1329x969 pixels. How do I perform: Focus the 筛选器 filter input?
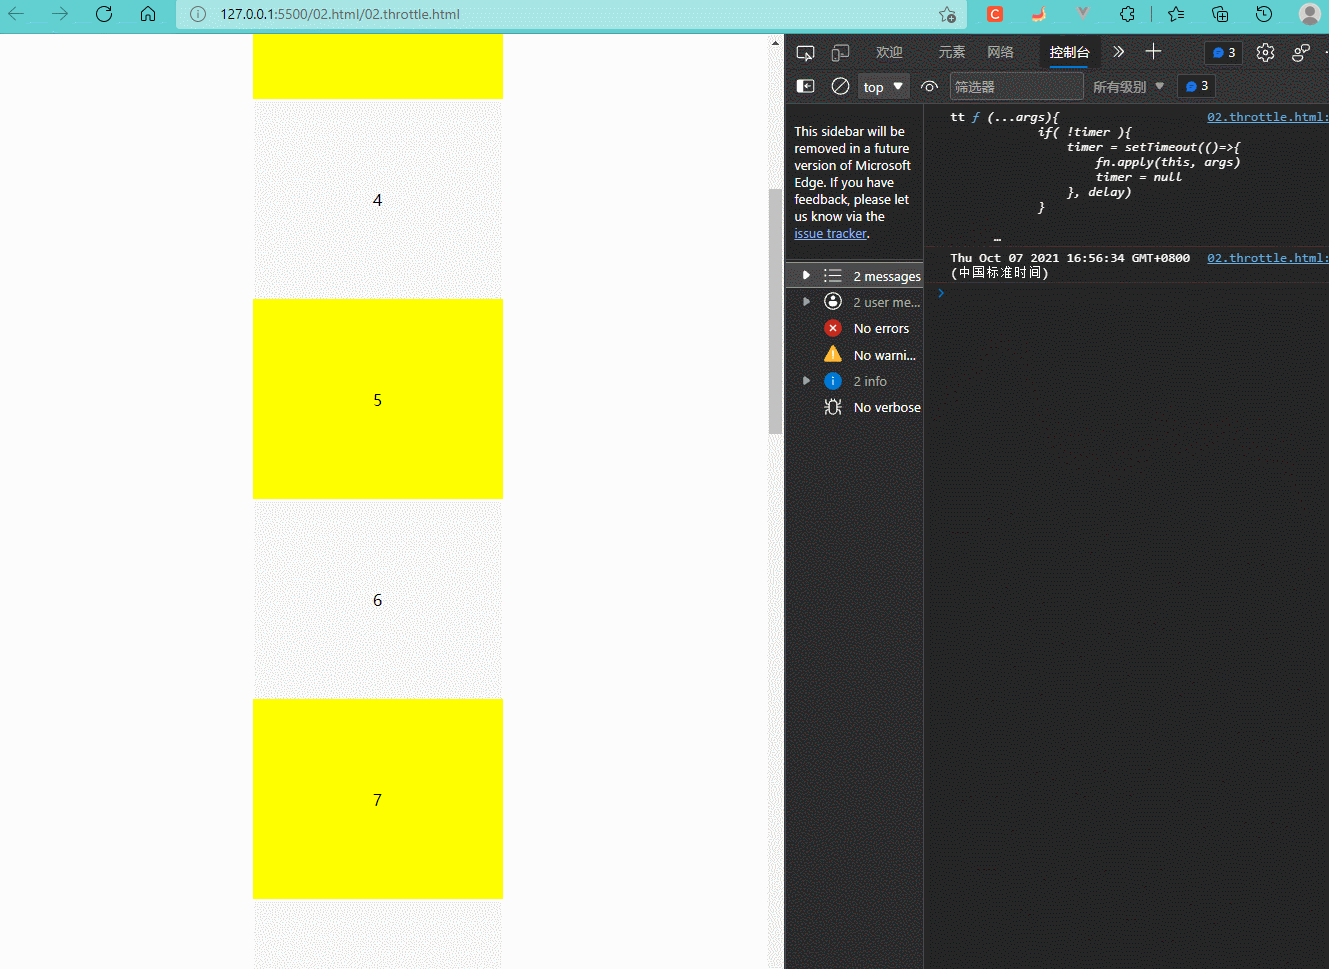[1015, 87]
